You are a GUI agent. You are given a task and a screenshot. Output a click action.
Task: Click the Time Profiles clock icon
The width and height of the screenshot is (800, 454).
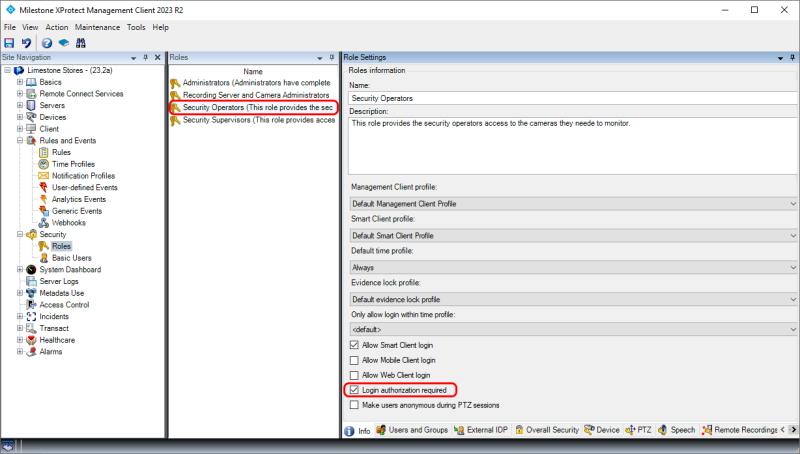44,164
